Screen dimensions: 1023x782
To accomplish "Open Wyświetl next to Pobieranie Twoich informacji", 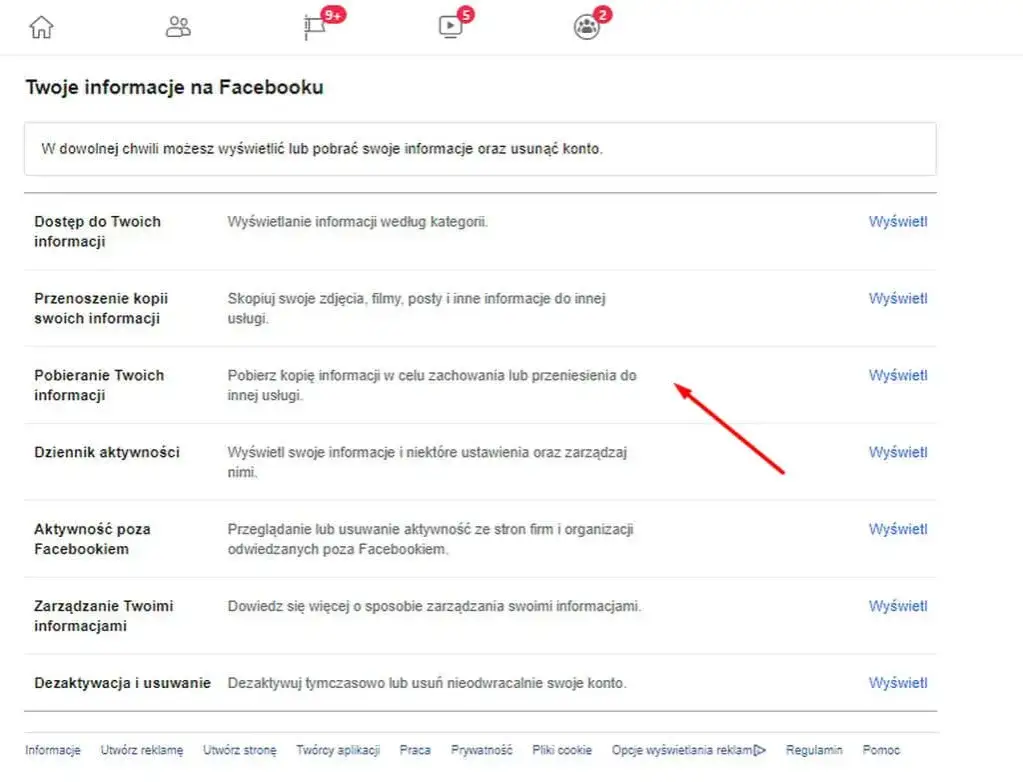I will [897, 375].
